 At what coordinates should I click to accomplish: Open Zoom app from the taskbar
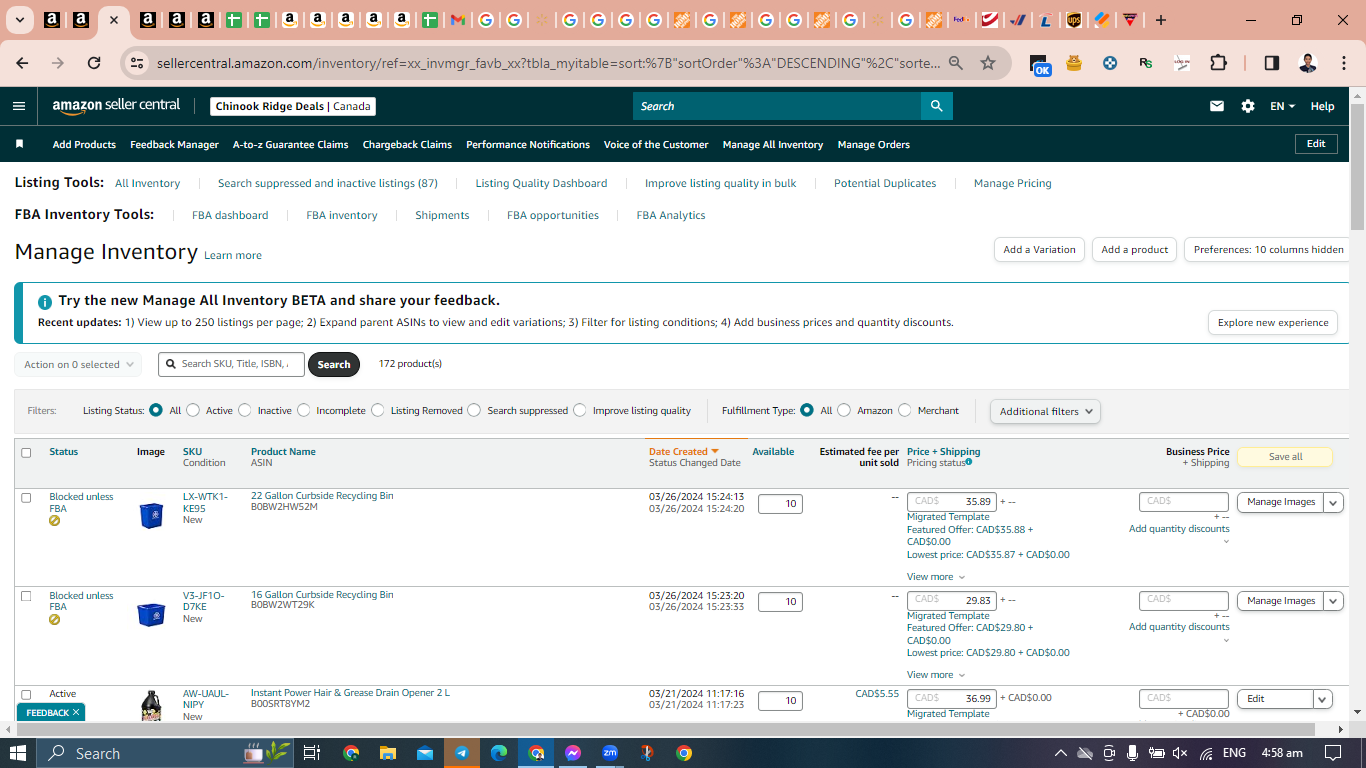tap(610, 753)
